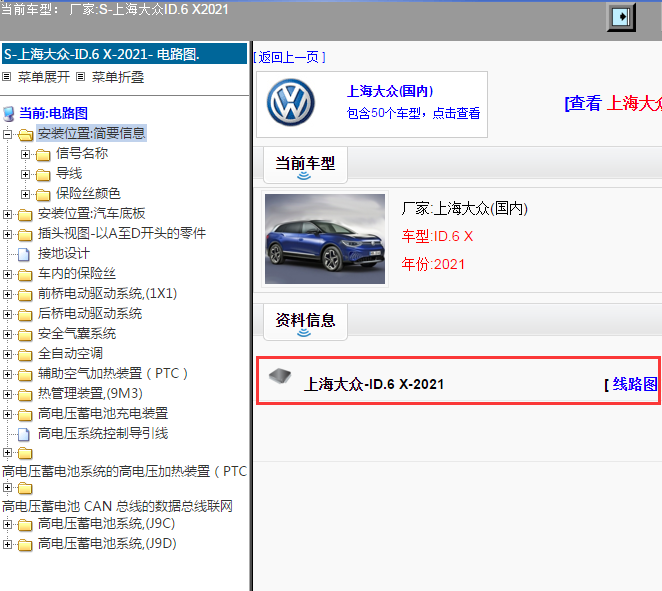The height and width of the screenshot is (591, 662).
Task: Expand the 高电压蓄电池 CAN 总线 node
Action: click(x=7, y=488)
